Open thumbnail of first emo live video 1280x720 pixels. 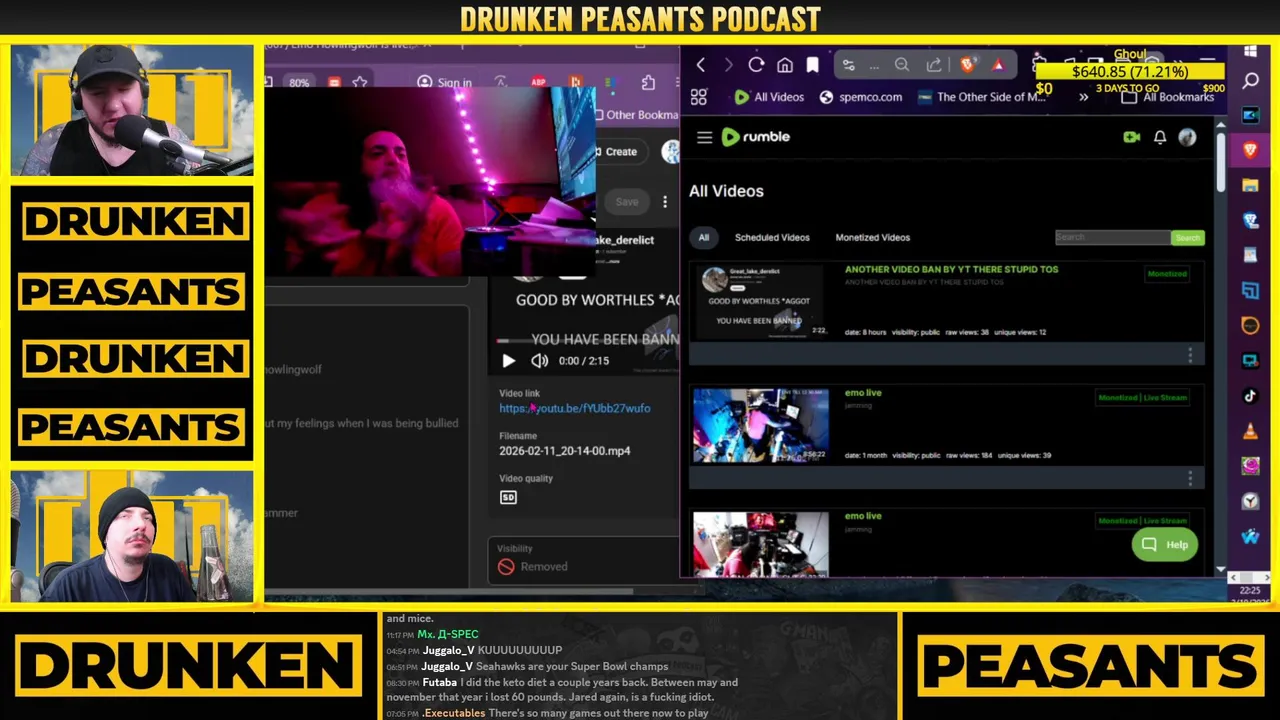[761, 425]
